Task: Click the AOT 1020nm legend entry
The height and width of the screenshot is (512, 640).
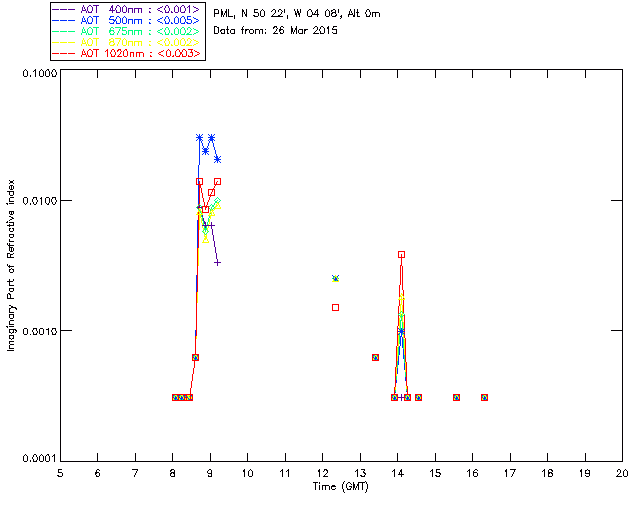Action: (126, 53)
